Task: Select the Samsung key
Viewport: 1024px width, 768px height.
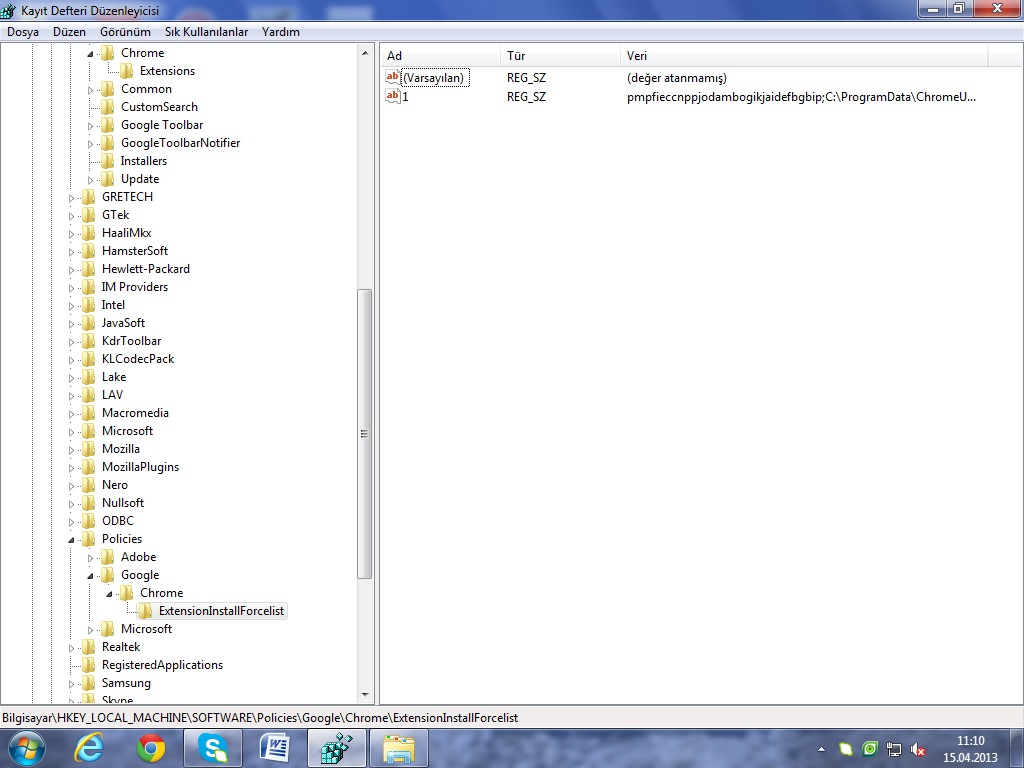Action: [126, 683]
